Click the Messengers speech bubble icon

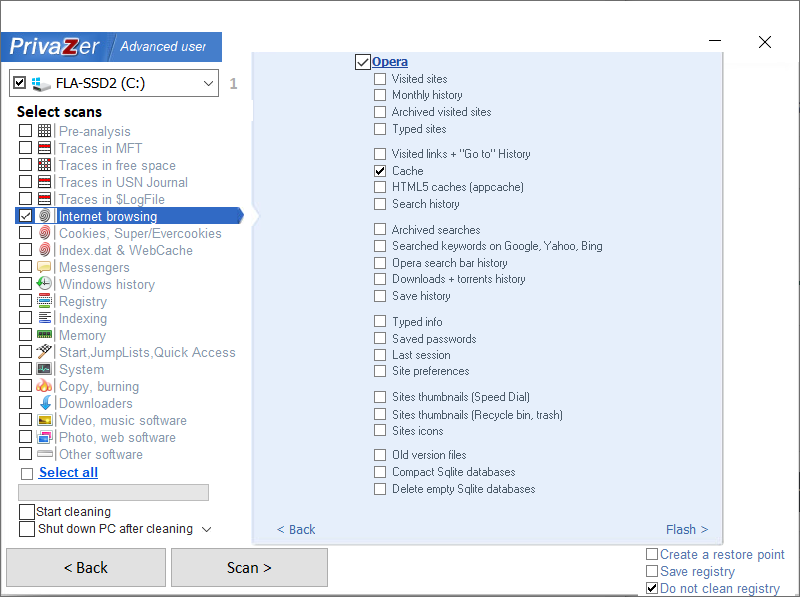44,266
